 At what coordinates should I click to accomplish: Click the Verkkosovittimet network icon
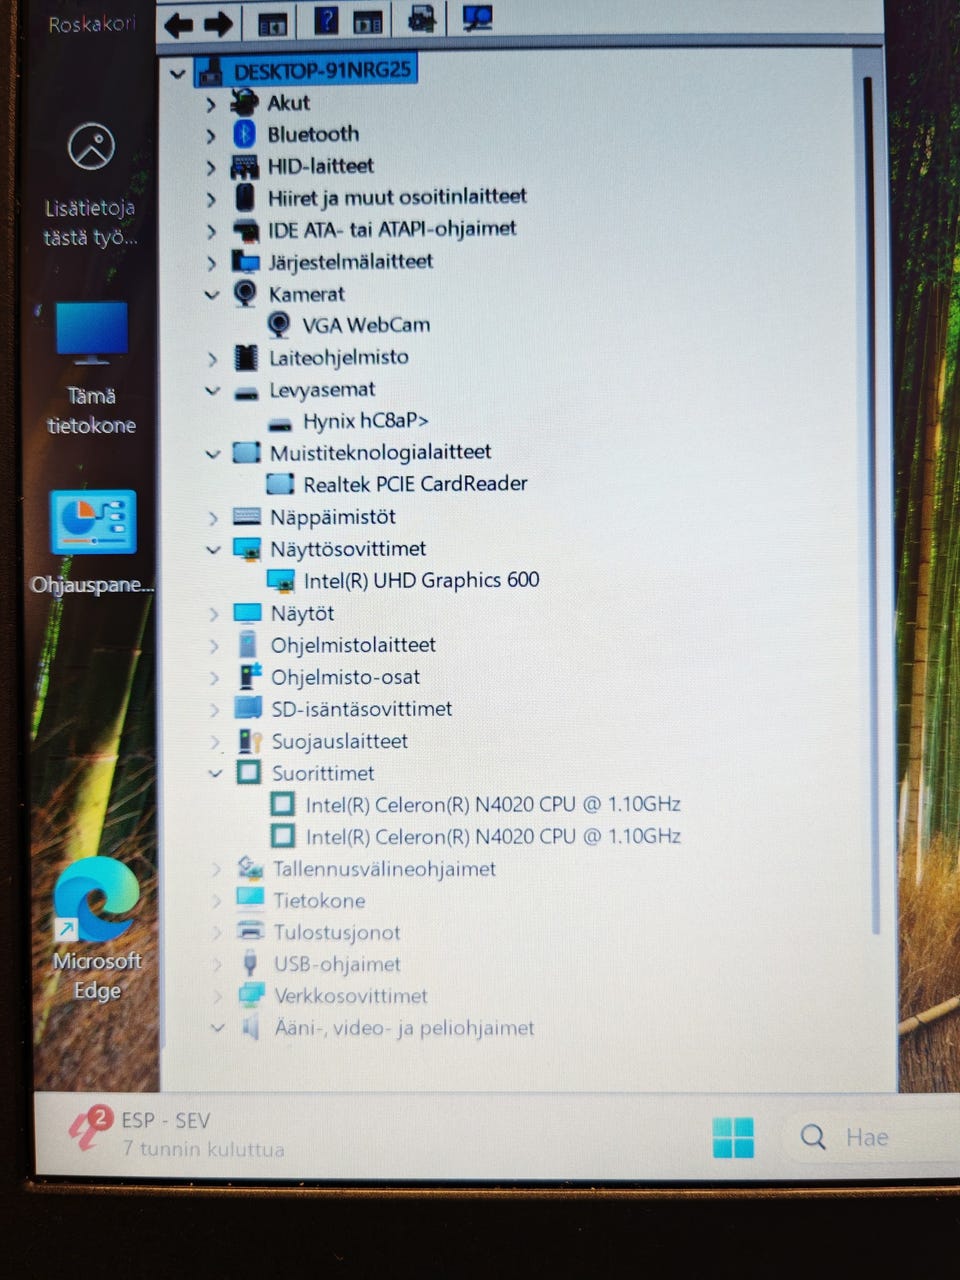251,995
